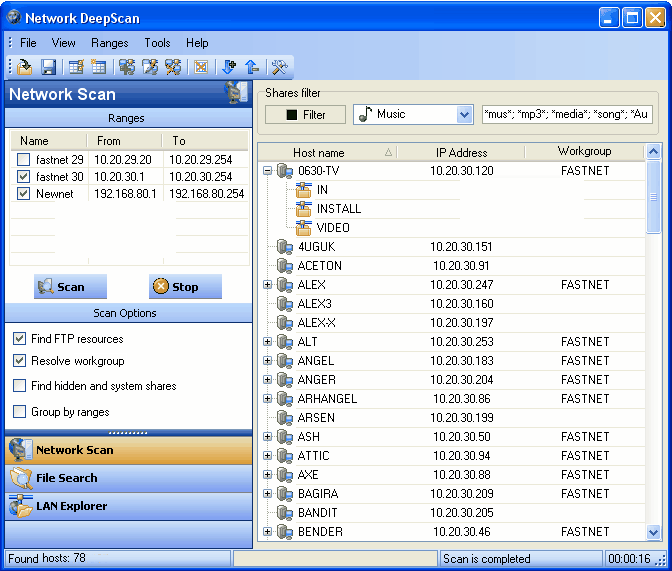Switch to the LAN Explorer panel
Viewport: 672px width, 571px height.
coord(128,506)
